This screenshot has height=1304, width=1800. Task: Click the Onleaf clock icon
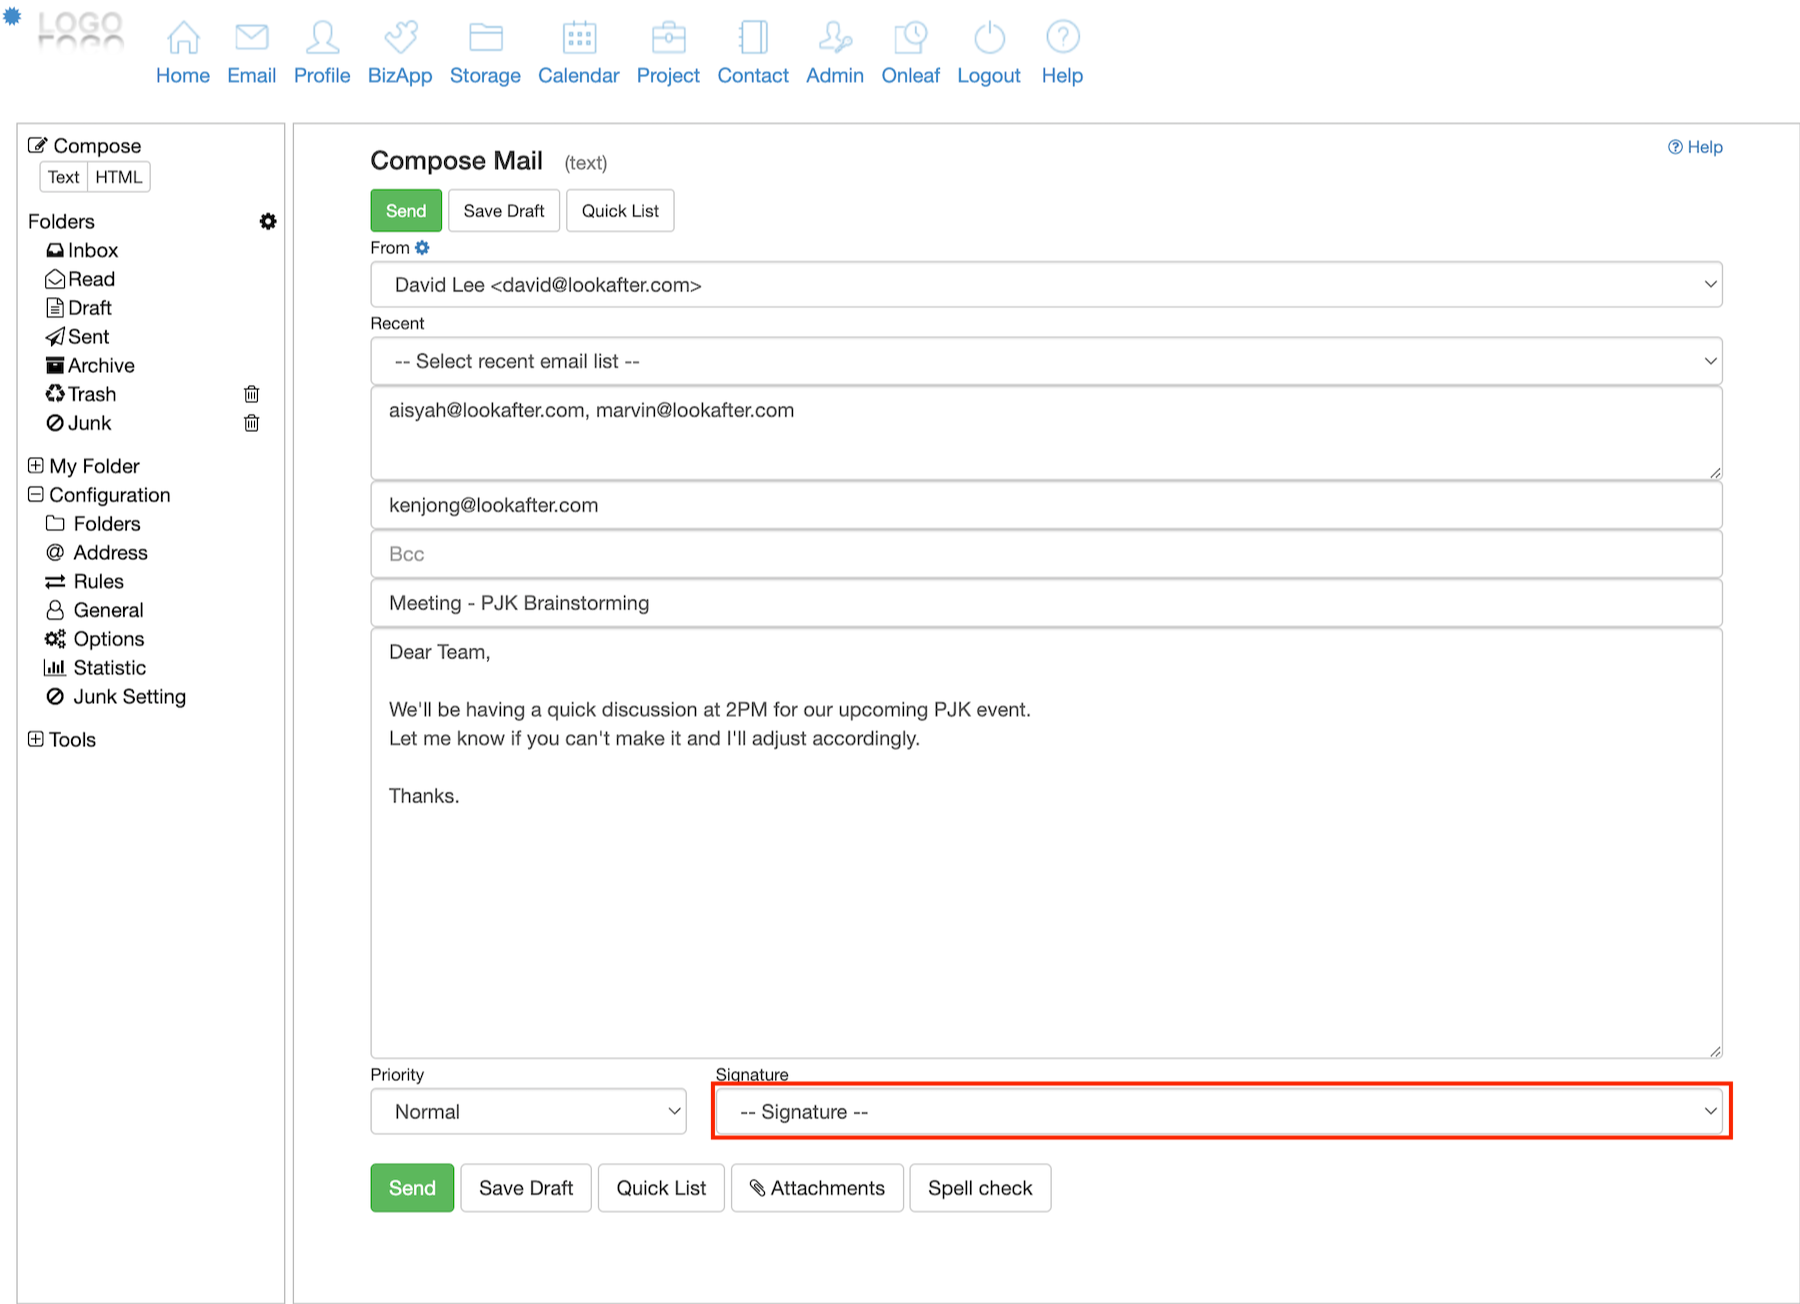click(x=910, y=38)
